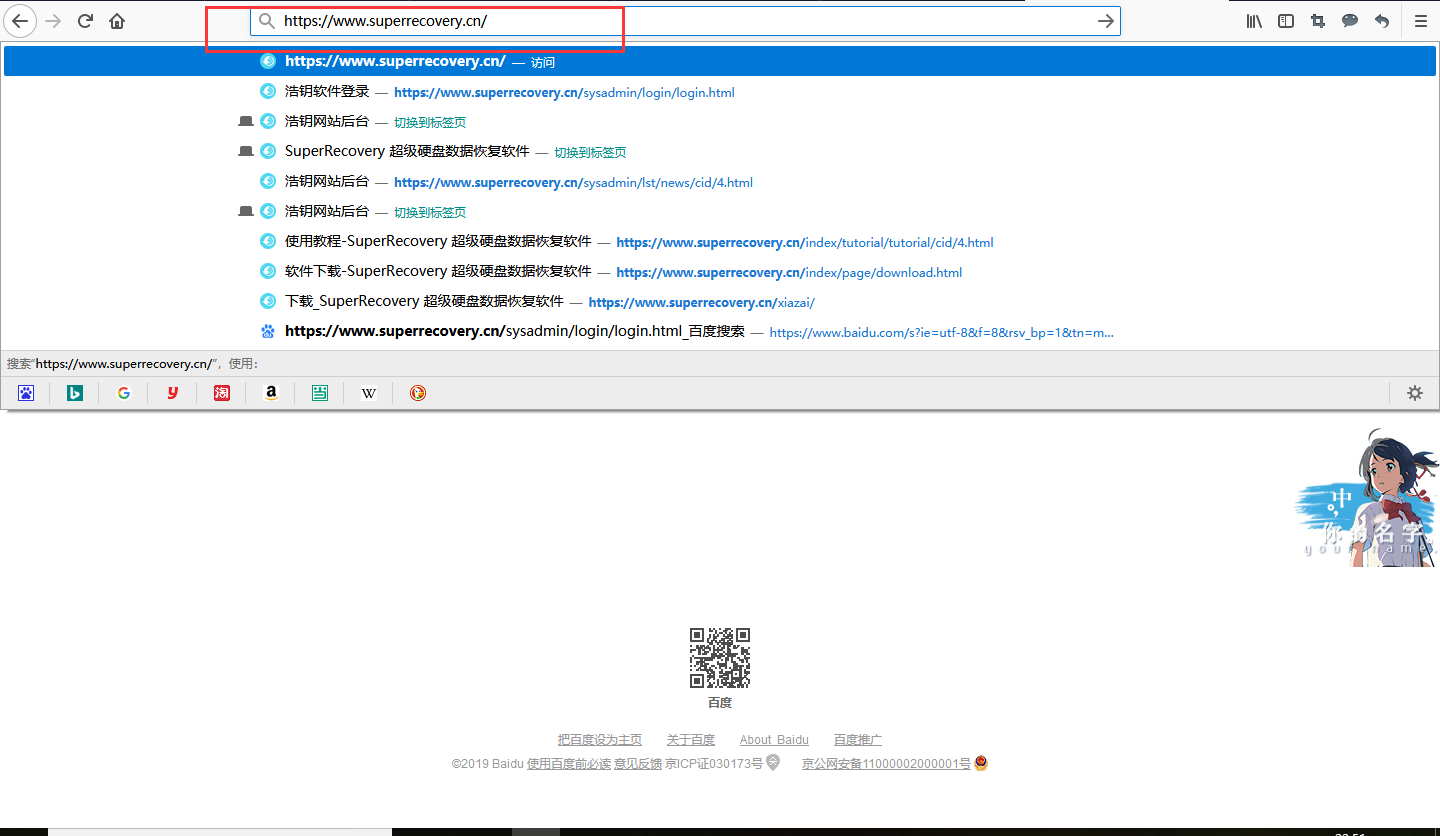The width and height of the screenshot is (1440, 836).
Task: Search with Wikipedia W engine icon
Action: tap(369, 393)
